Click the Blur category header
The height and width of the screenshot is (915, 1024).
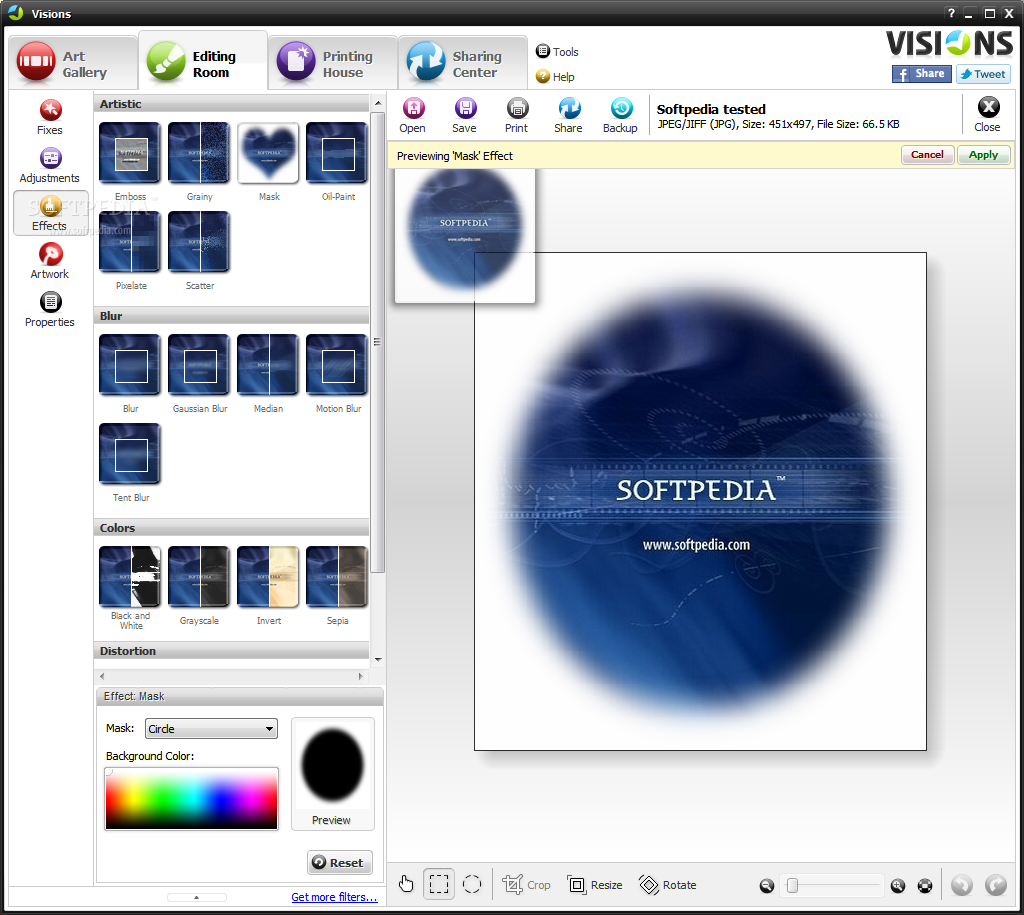(232, 316)
